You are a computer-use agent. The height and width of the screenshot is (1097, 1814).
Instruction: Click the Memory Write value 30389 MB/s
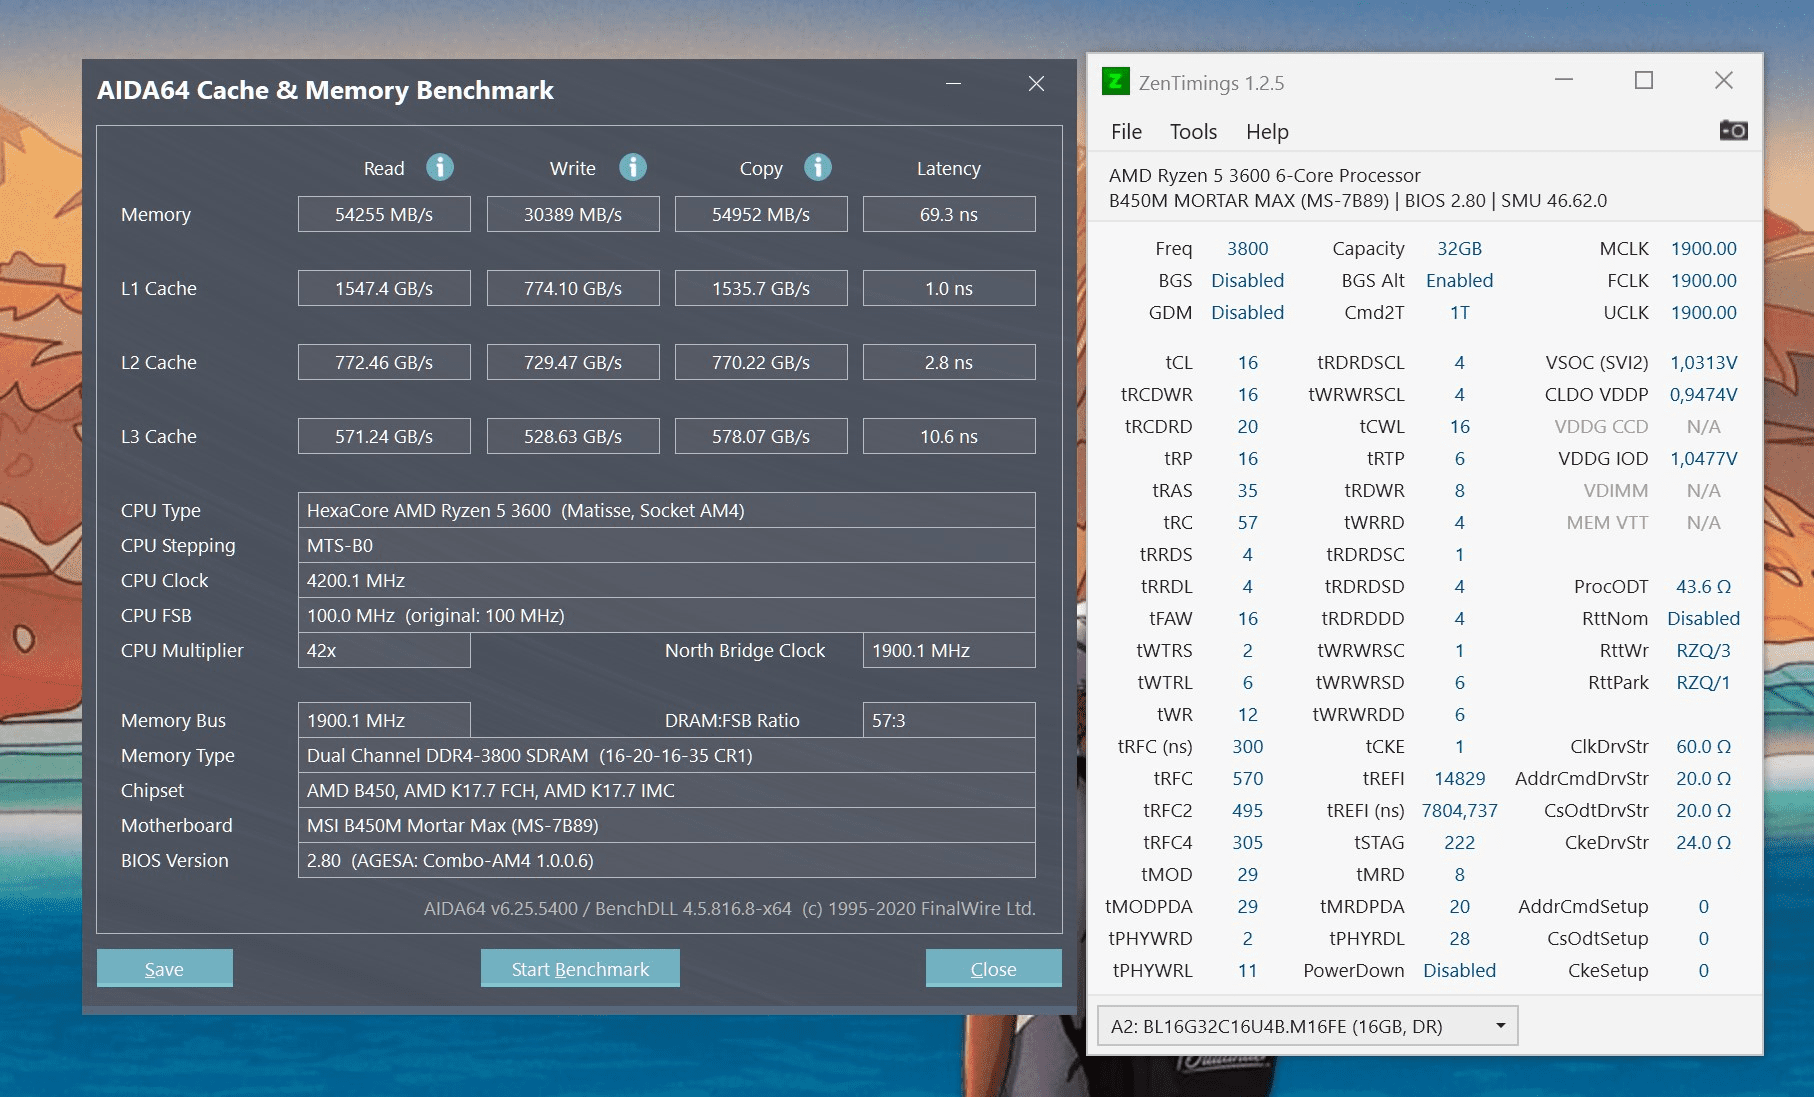point(573,214)
